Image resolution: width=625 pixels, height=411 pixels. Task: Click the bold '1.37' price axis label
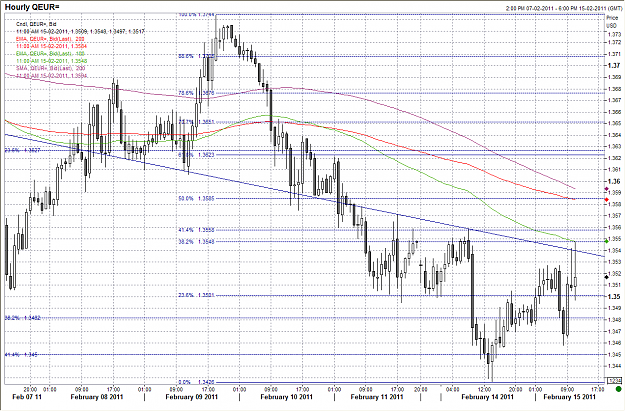[614, 66]
